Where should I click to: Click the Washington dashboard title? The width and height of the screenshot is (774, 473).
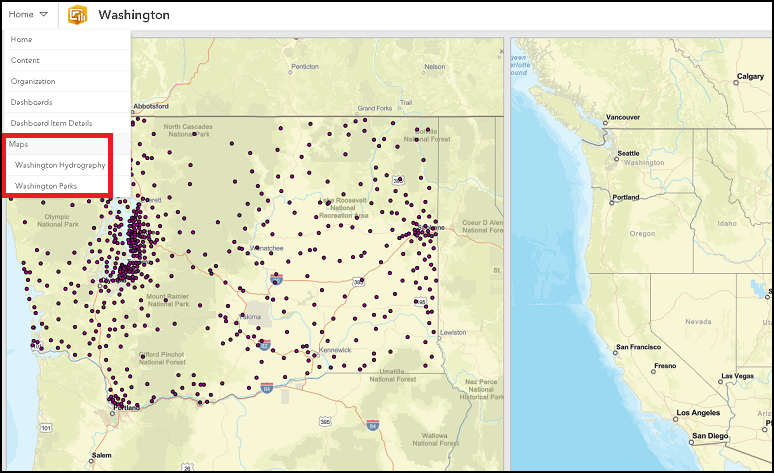tap(134, 15)
